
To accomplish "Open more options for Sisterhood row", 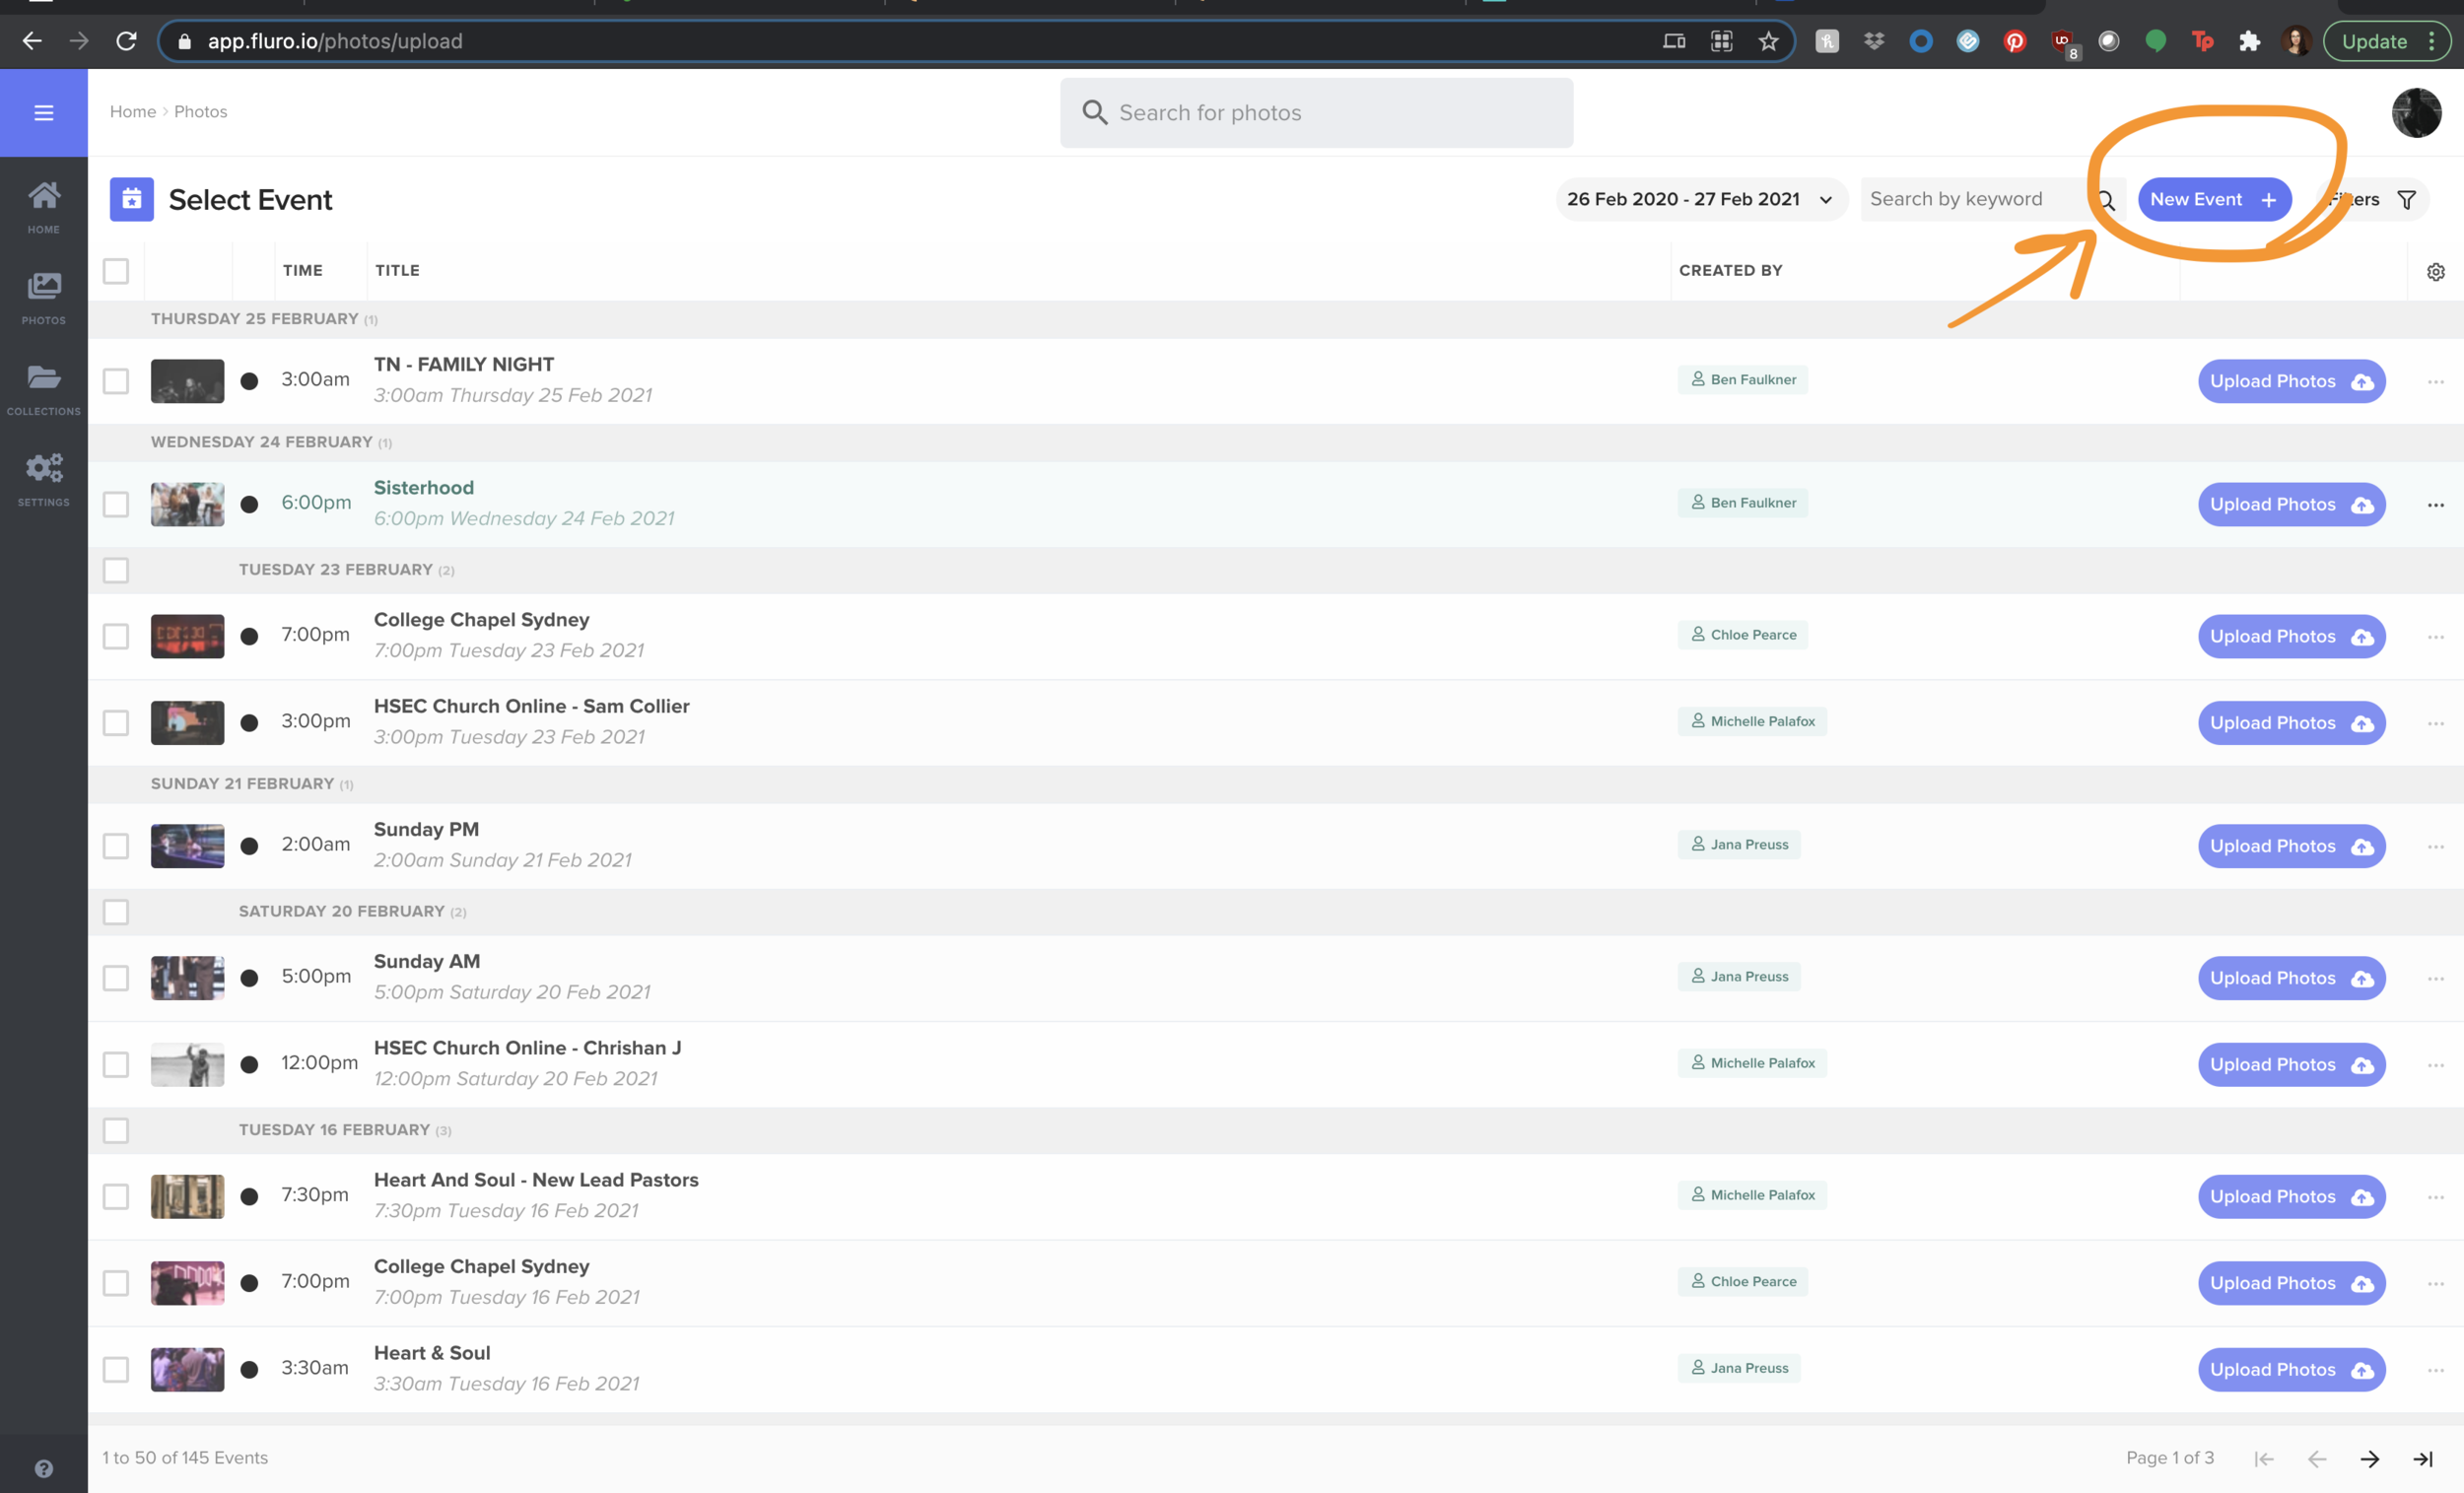I will click(2435, 505).
